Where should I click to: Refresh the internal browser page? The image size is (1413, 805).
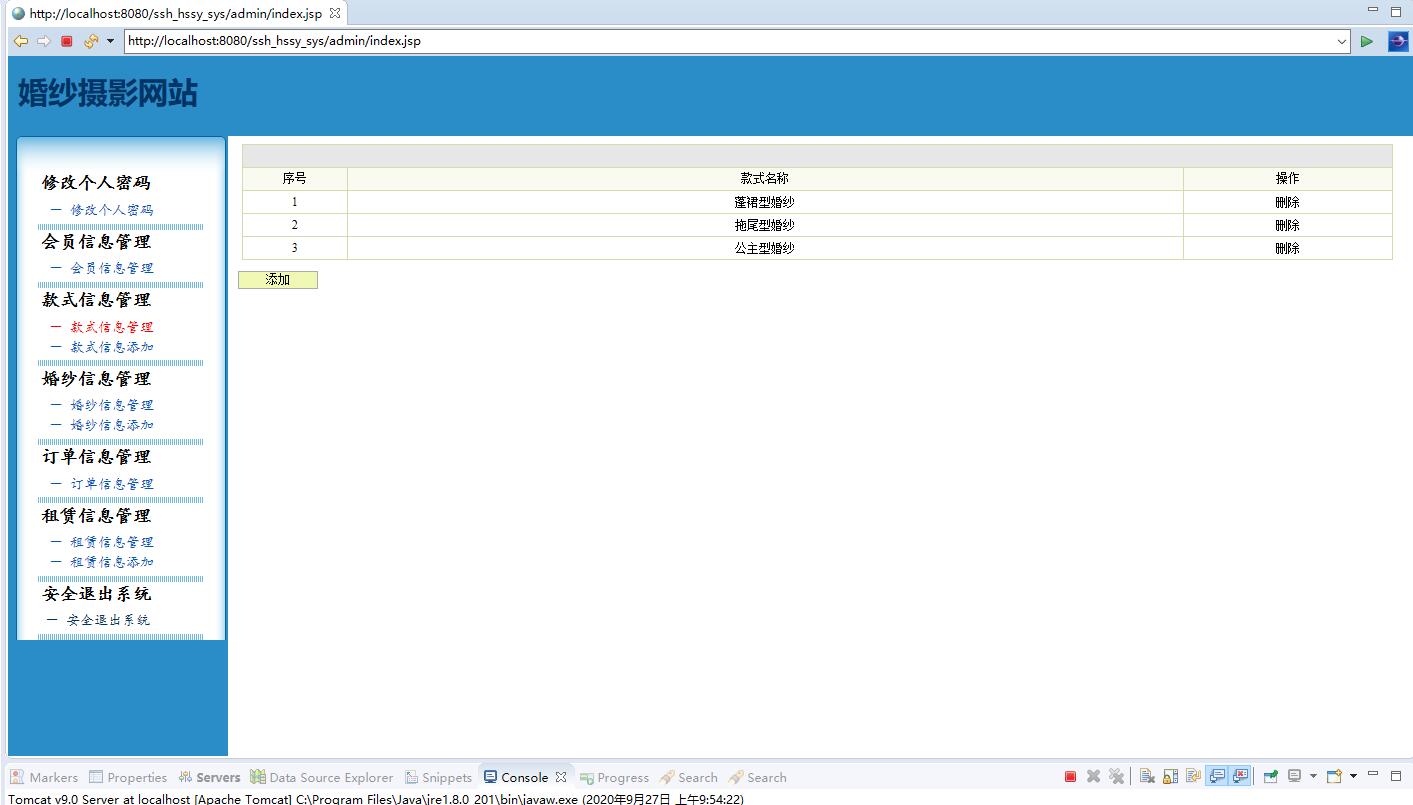point(91,41)
